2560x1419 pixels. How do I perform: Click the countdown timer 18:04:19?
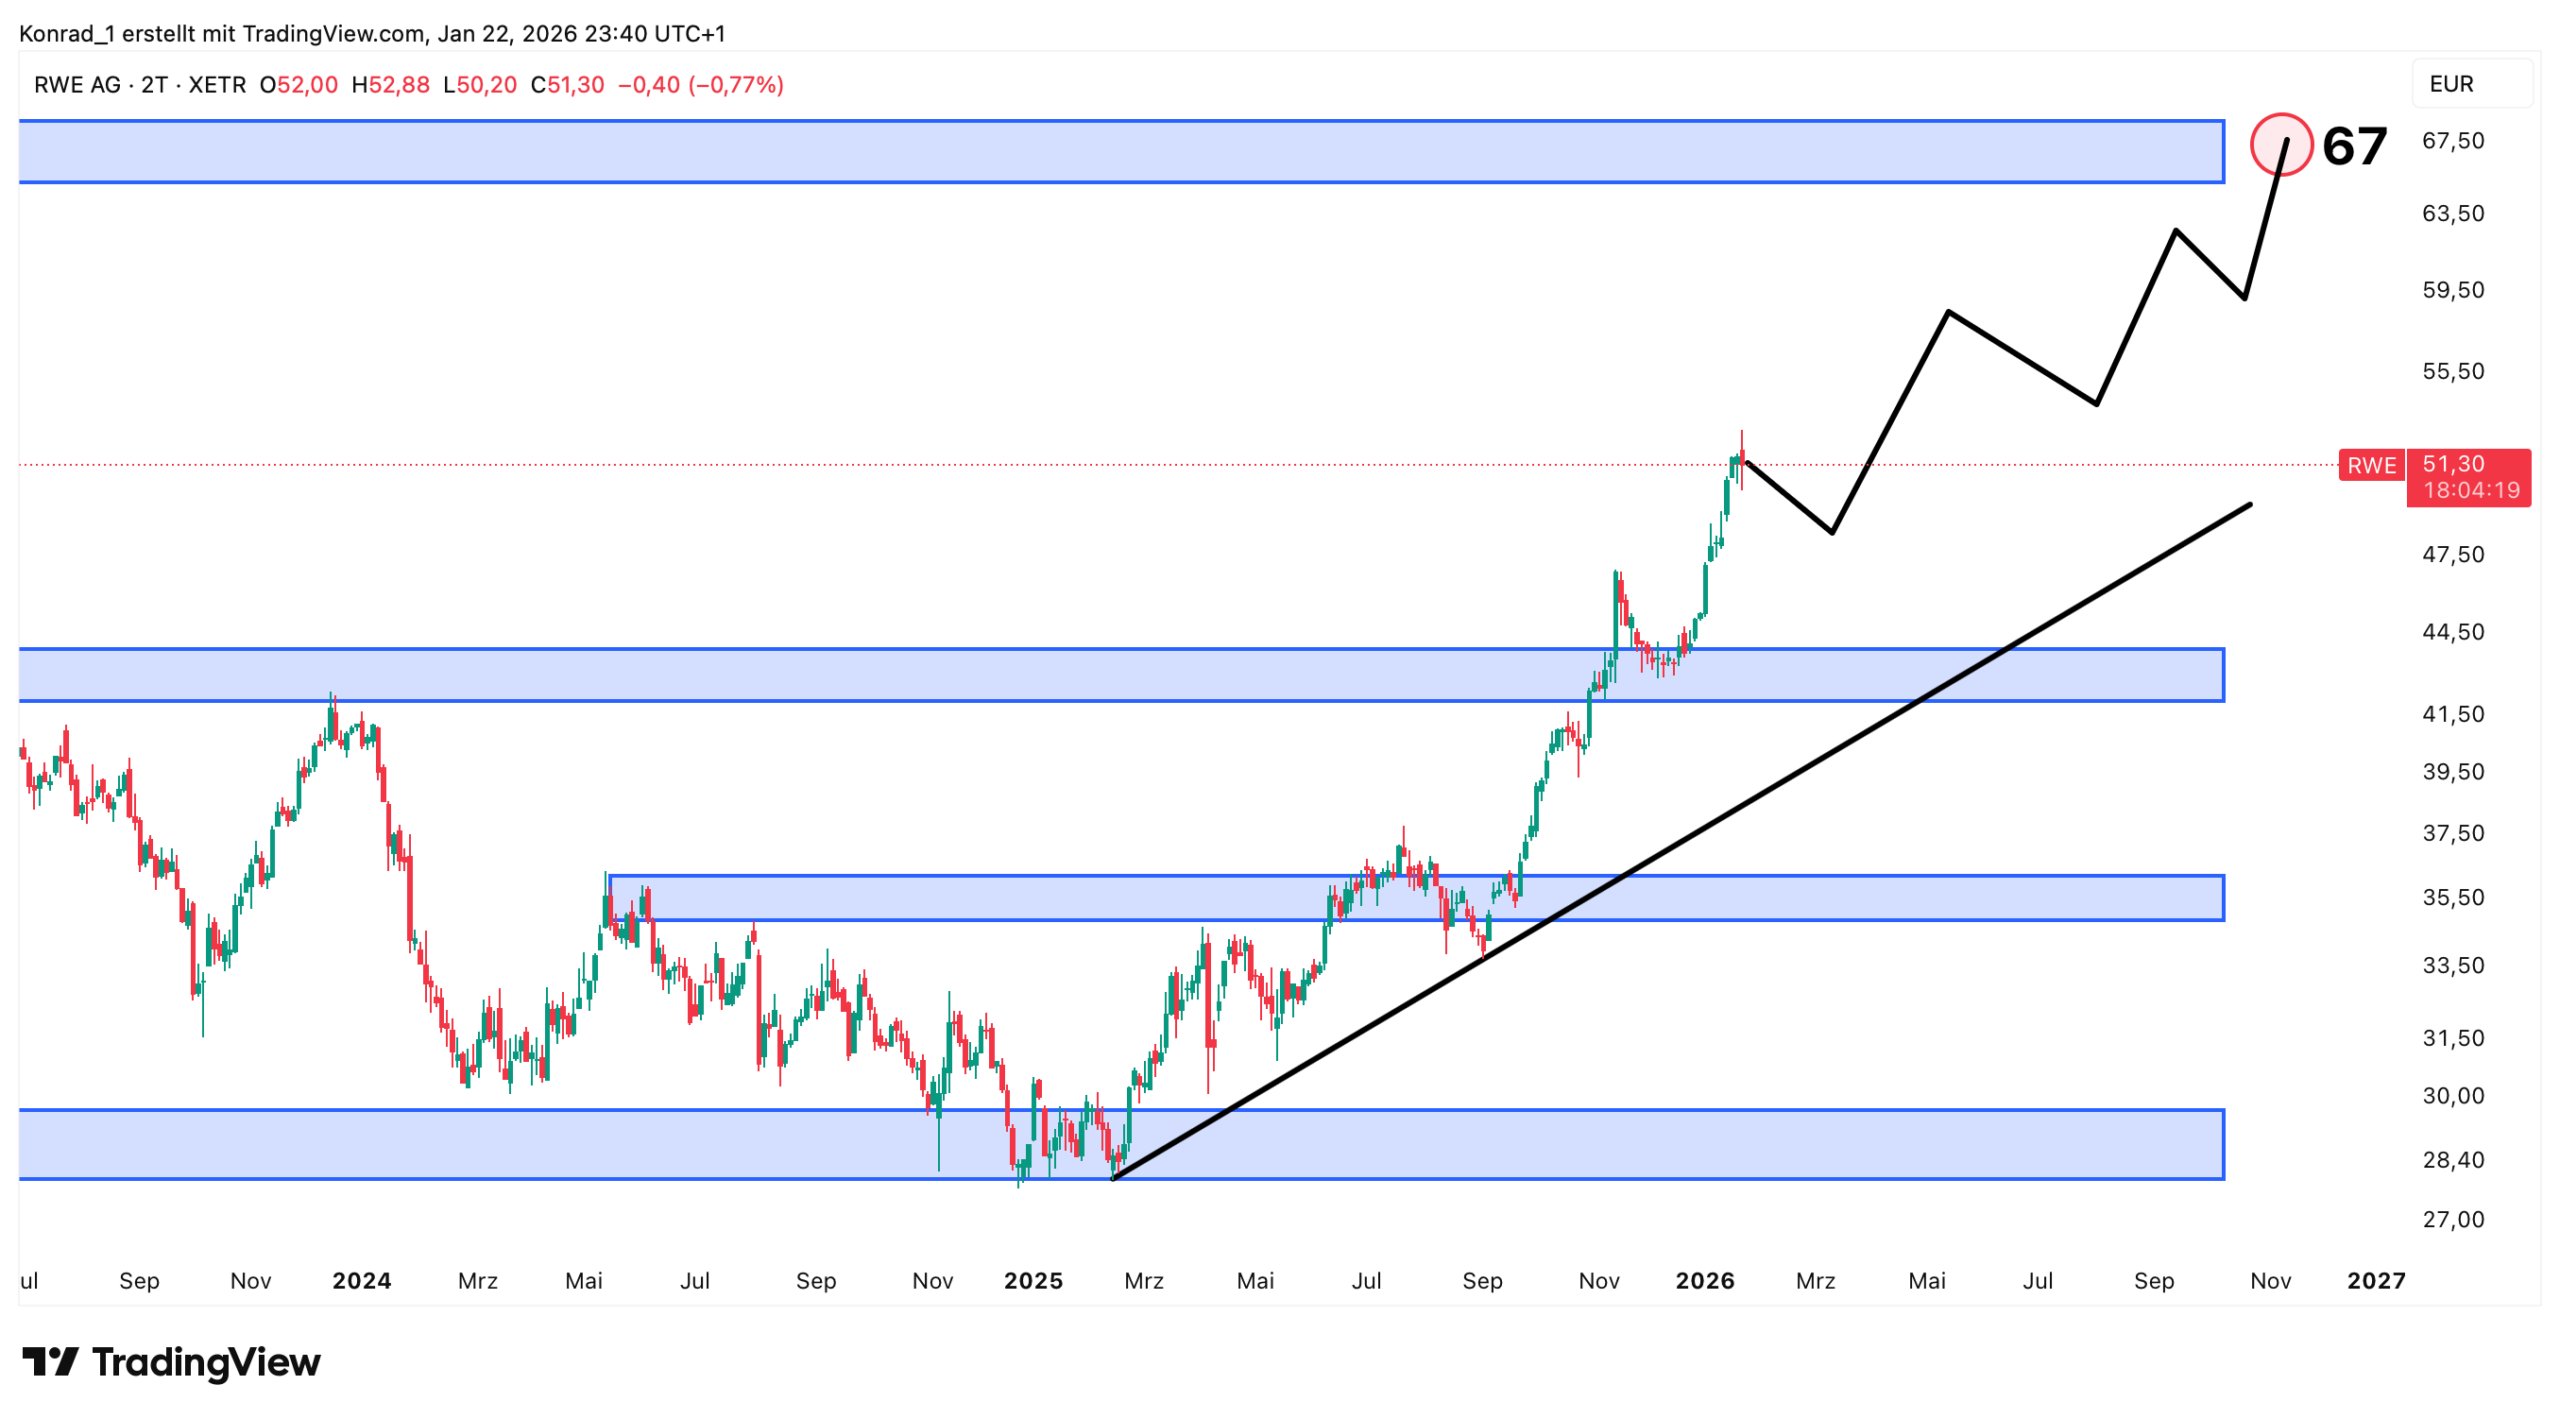point(2470,490)
